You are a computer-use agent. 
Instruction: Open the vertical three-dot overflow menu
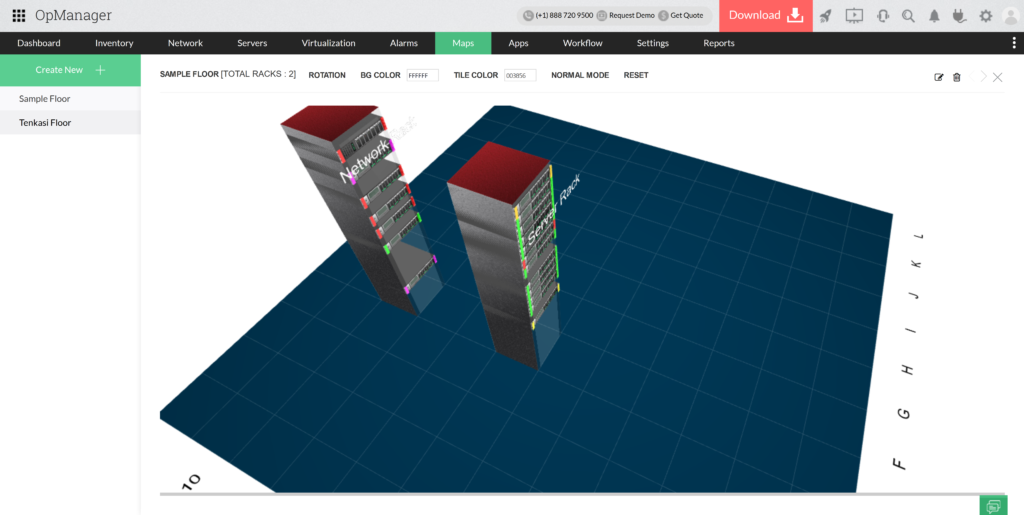point(1014,43)
